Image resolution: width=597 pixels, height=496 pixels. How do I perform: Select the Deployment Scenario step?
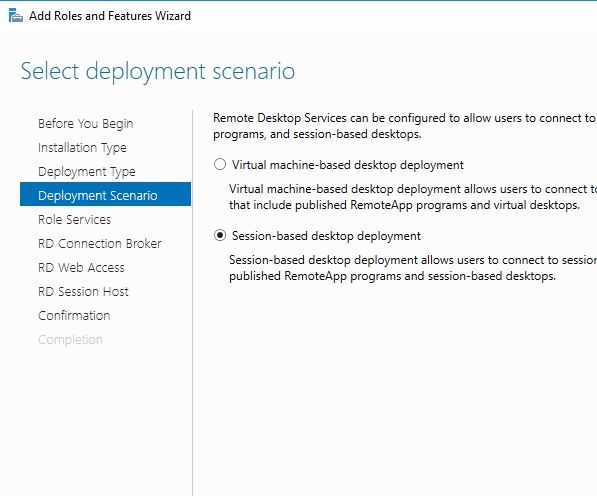pyautogui.click(x=105, y=194)
